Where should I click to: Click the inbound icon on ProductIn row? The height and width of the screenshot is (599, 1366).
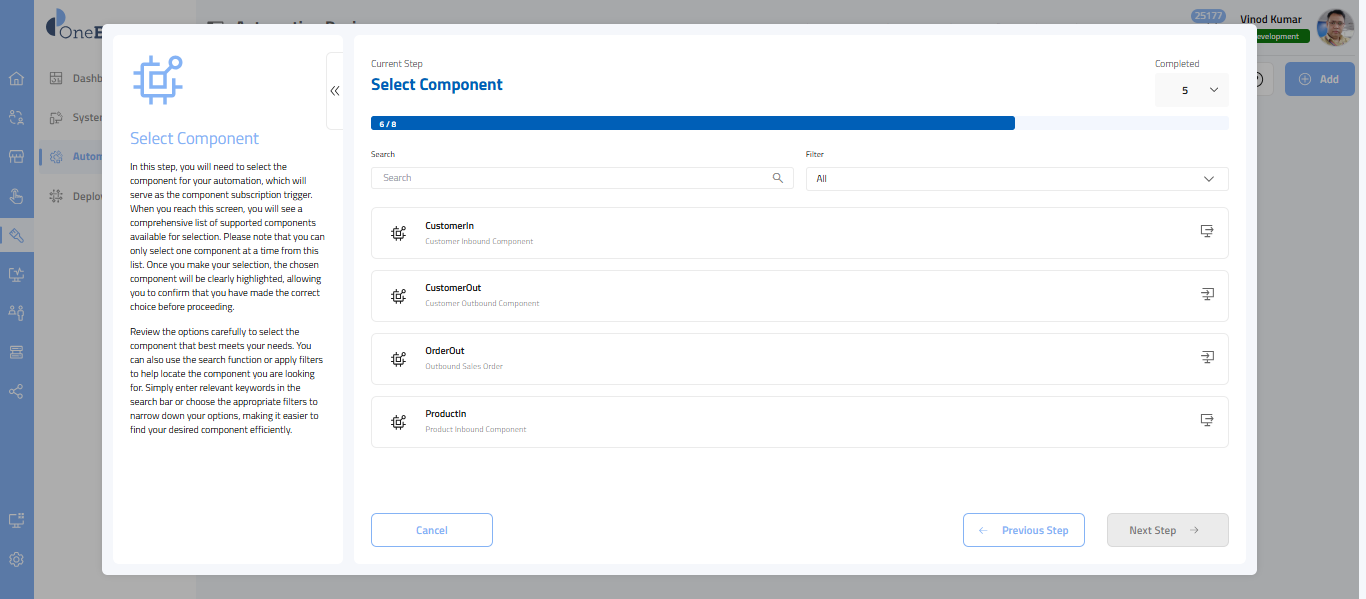click(1207, 420)
